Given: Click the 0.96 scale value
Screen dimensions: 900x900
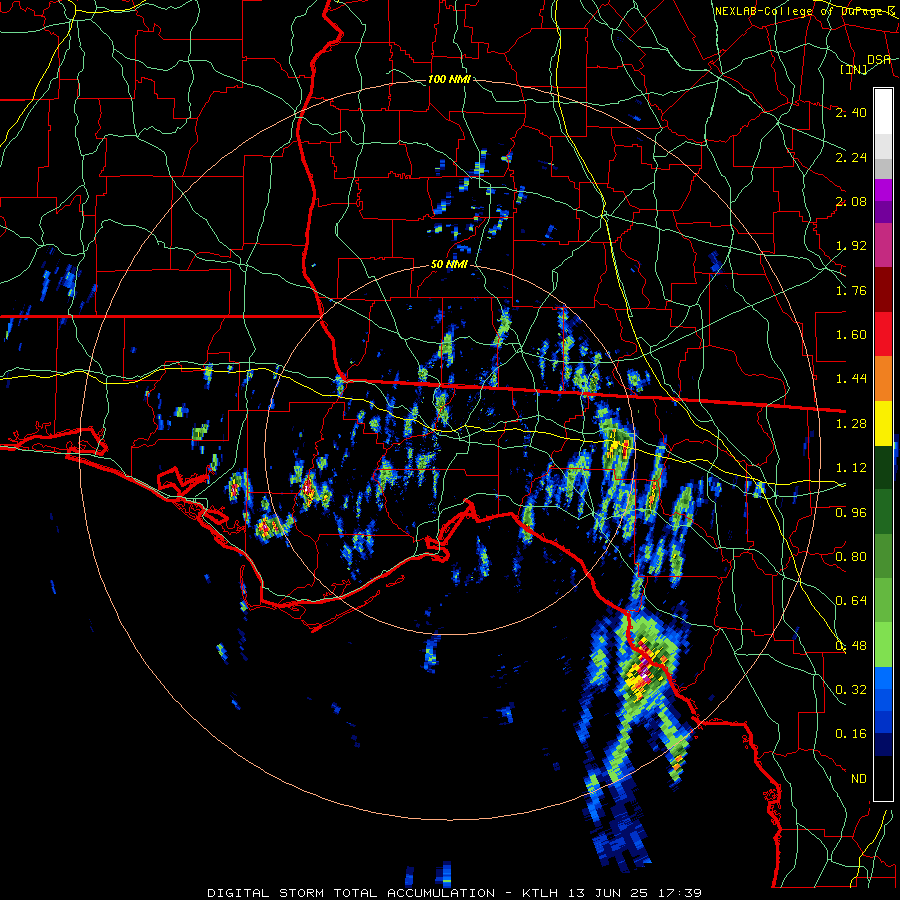Looking at the screenshot, I should pos(851,513).
